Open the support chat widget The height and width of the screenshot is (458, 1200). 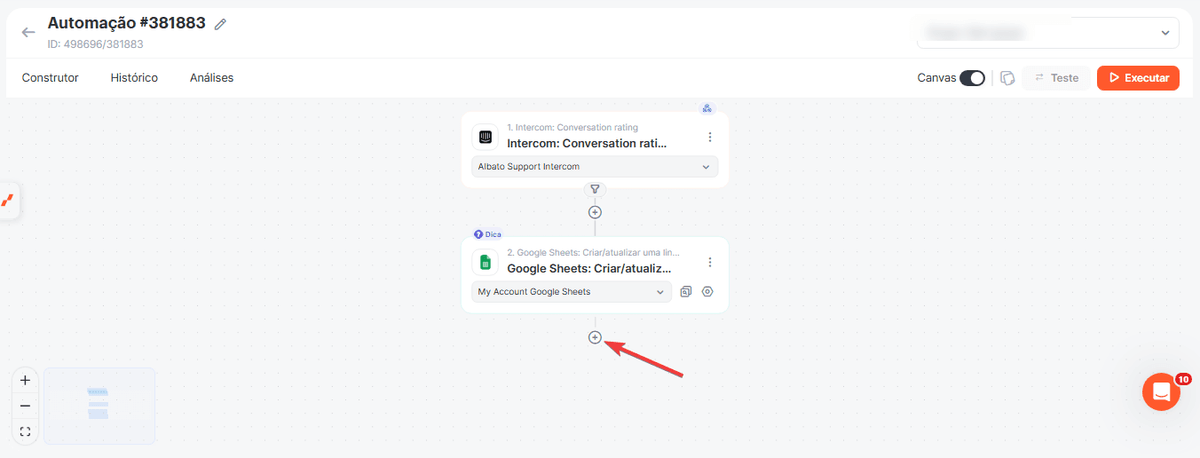(1161, 392)
